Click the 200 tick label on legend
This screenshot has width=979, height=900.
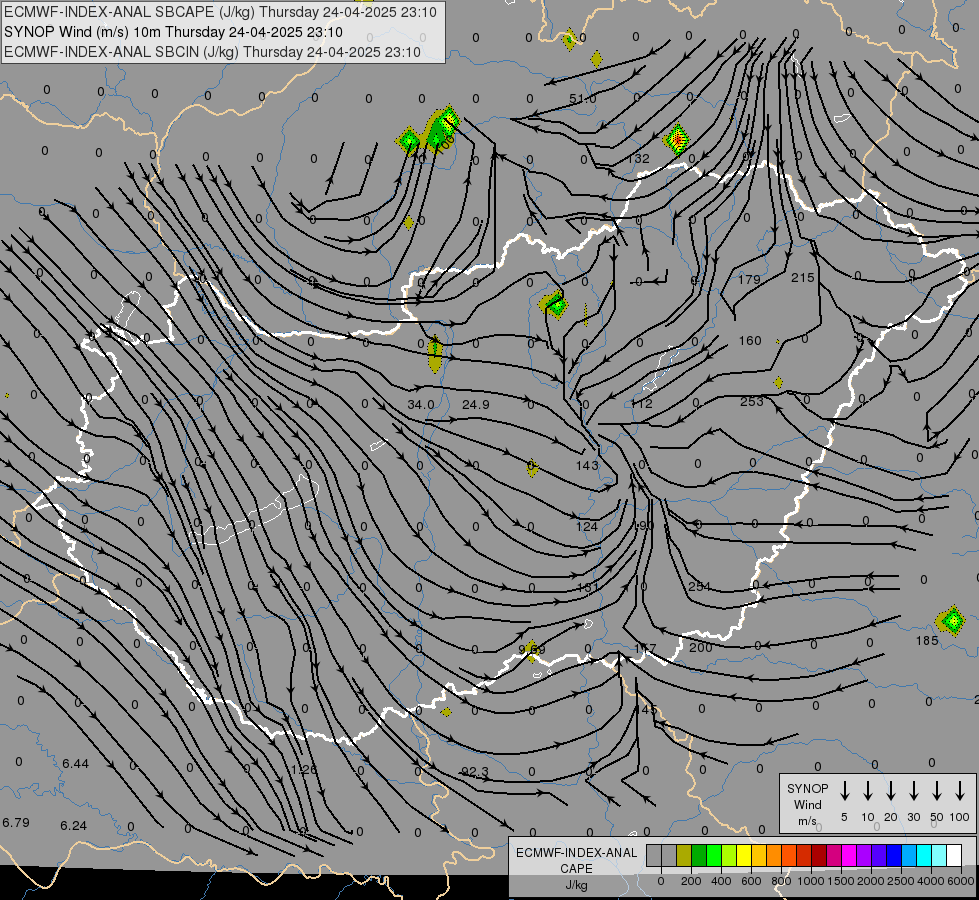coord(691,881)
